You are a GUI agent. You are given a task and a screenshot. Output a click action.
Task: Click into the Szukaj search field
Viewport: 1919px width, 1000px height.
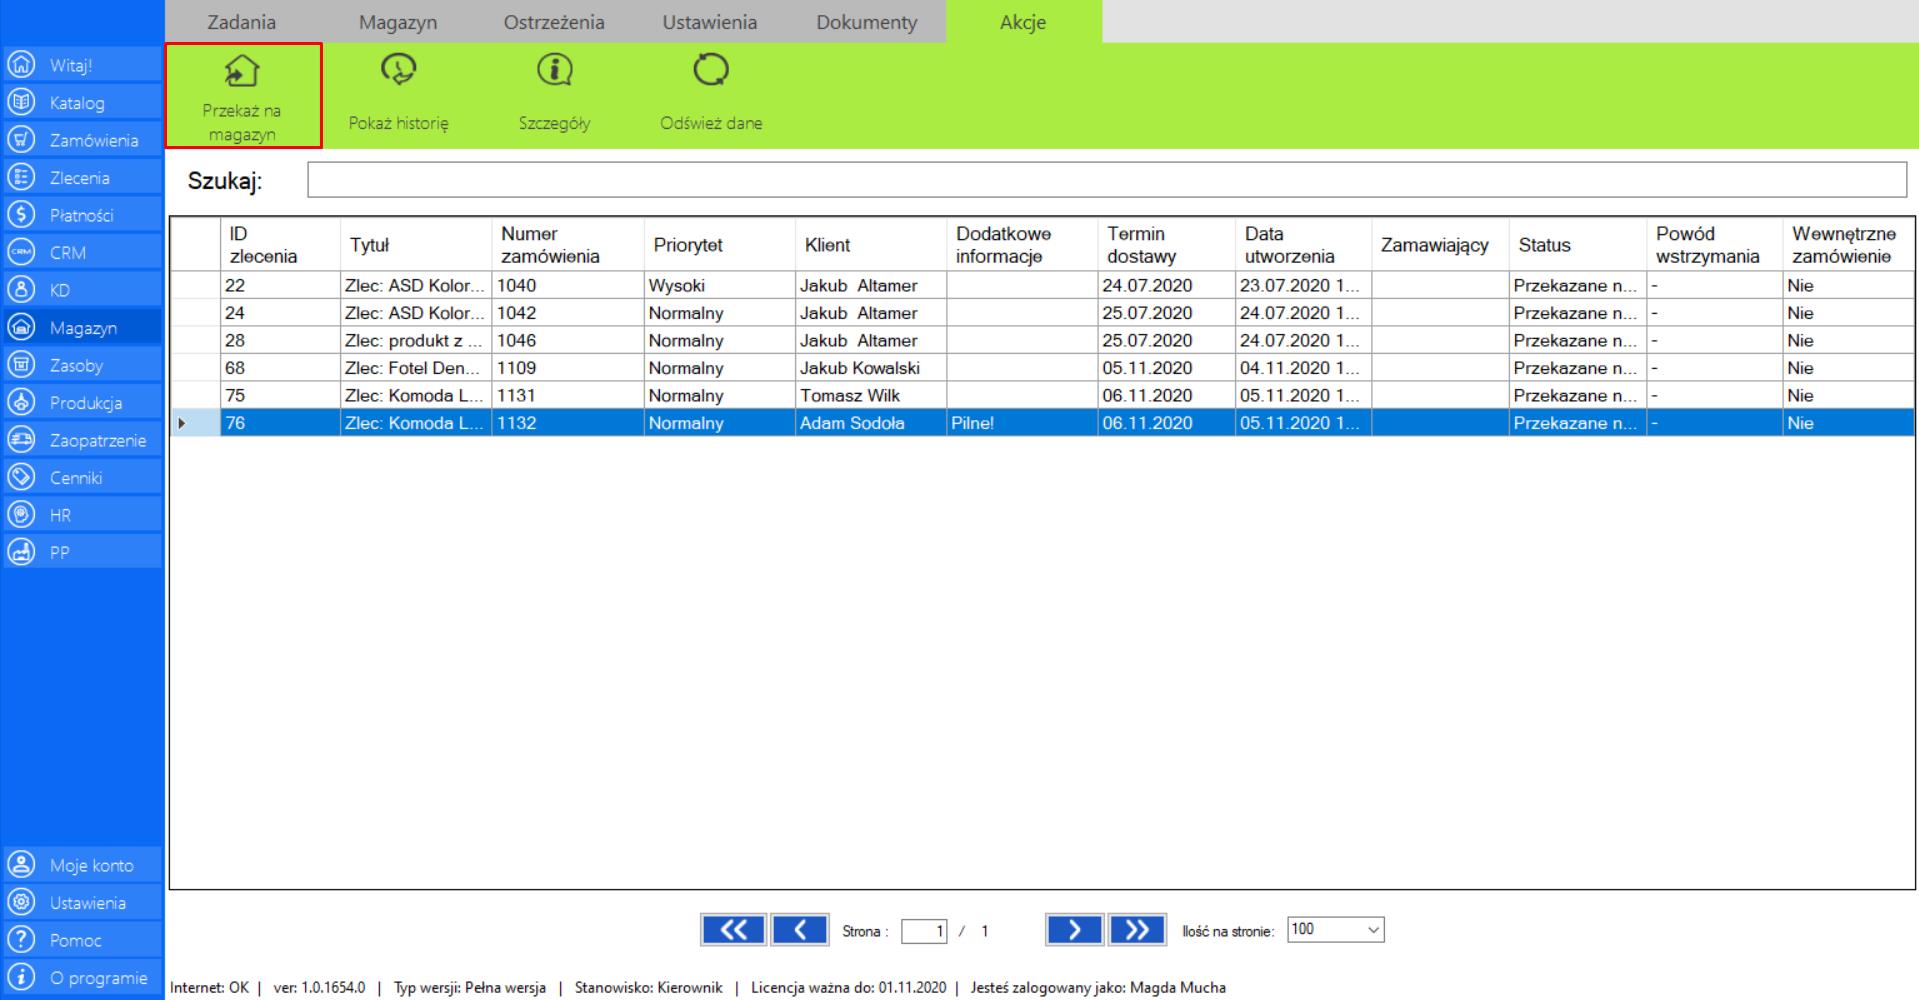pyautogui.click(x=1107, y=180)
